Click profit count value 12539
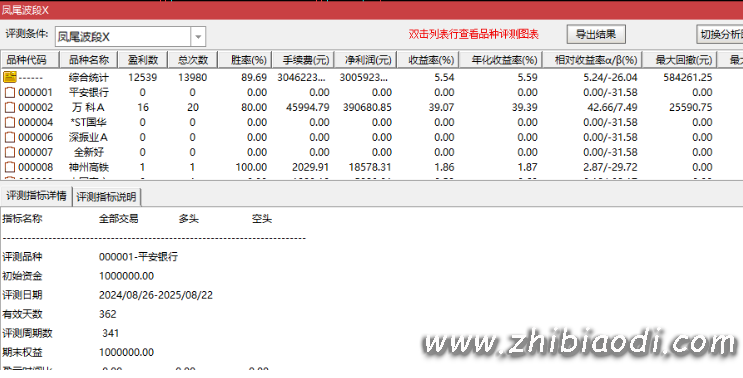 [x=143, y=77]
